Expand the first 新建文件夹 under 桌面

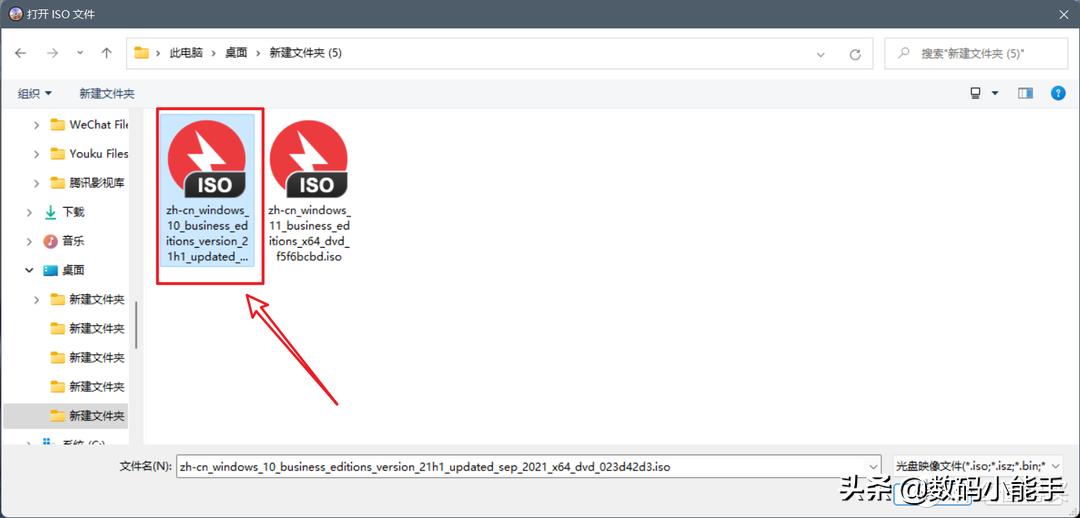coord(37,299)
